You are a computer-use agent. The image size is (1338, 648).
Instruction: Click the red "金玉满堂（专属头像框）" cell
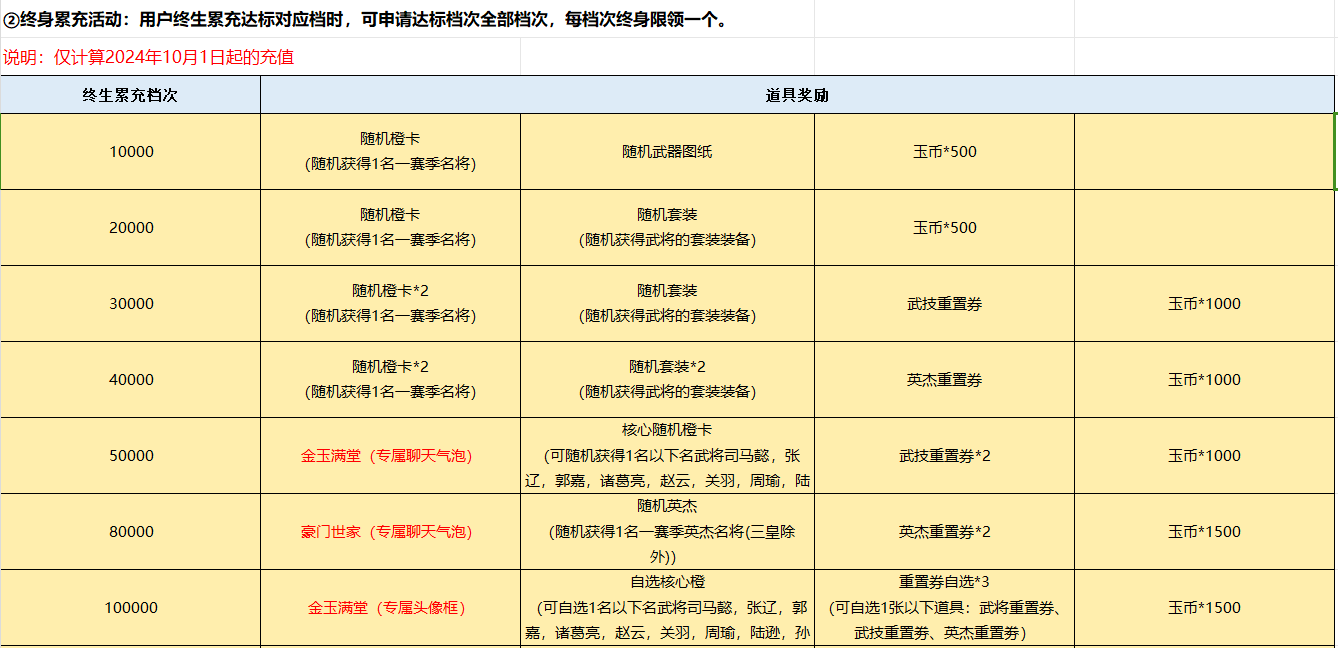point(390,608)
